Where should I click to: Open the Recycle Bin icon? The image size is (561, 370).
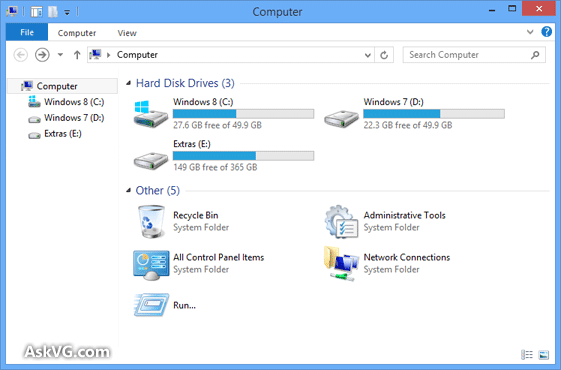click(x=151, y=221)
